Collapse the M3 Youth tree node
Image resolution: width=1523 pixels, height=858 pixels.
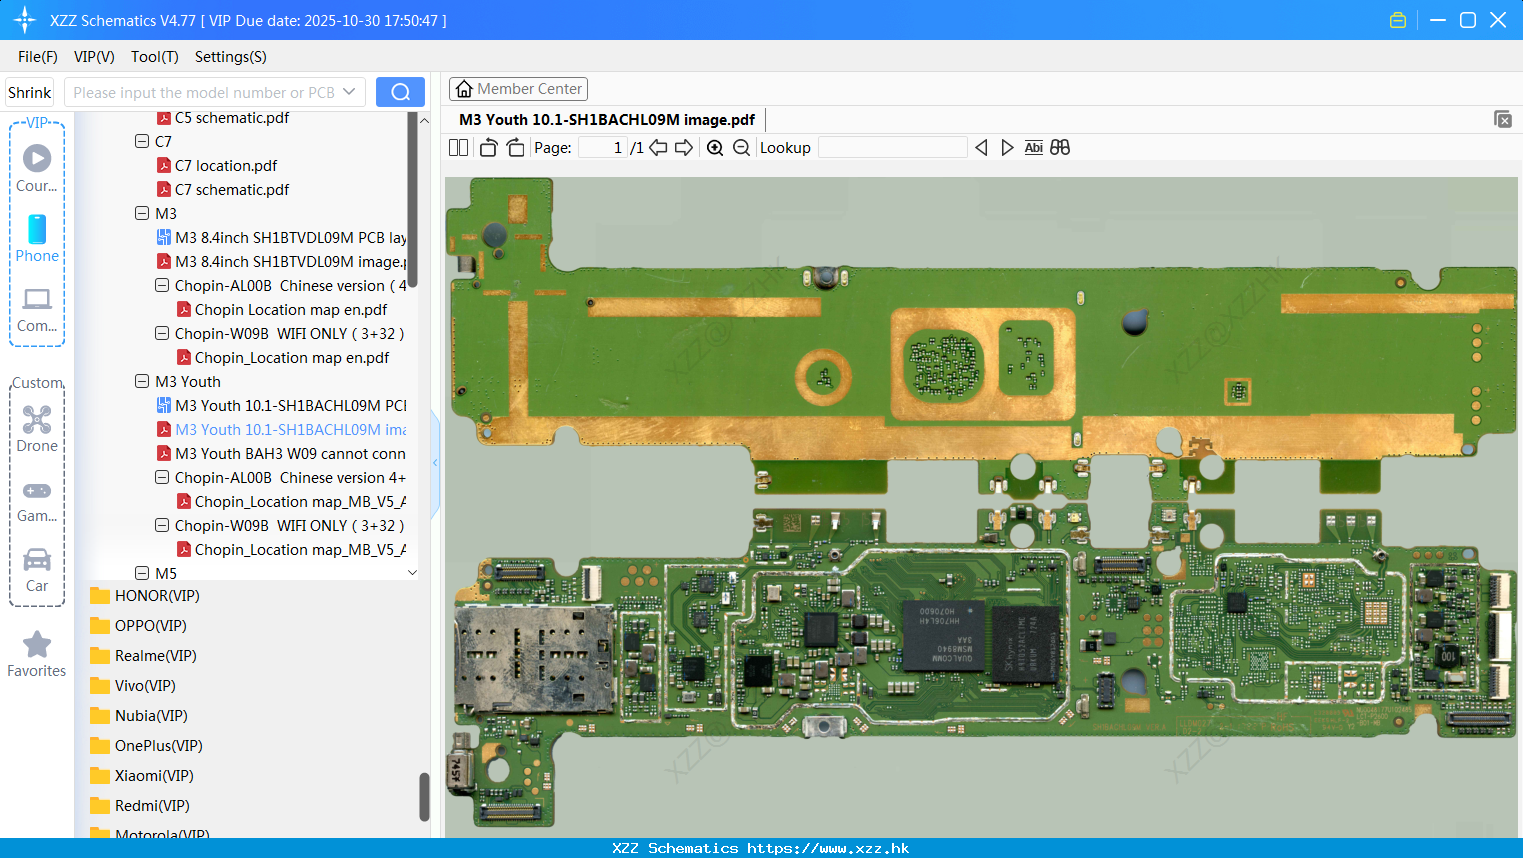tap(142, 381)
